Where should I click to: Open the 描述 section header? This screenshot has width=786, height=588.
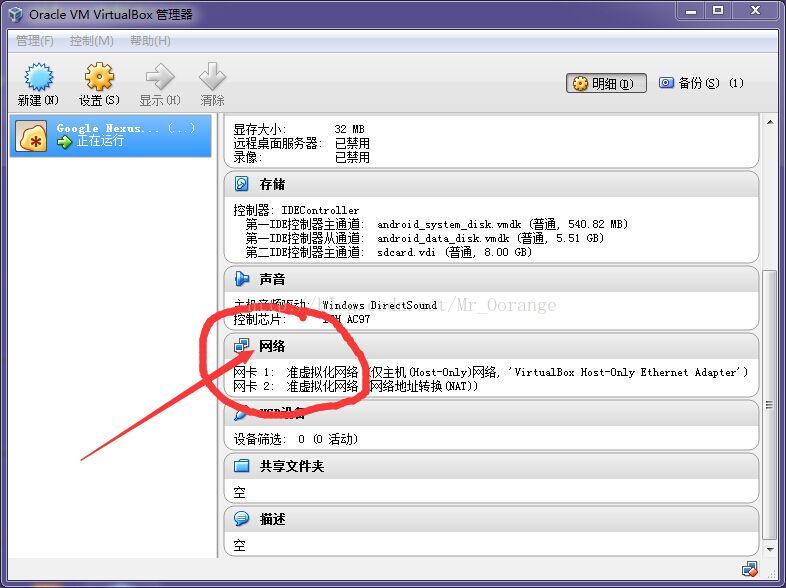491,519
